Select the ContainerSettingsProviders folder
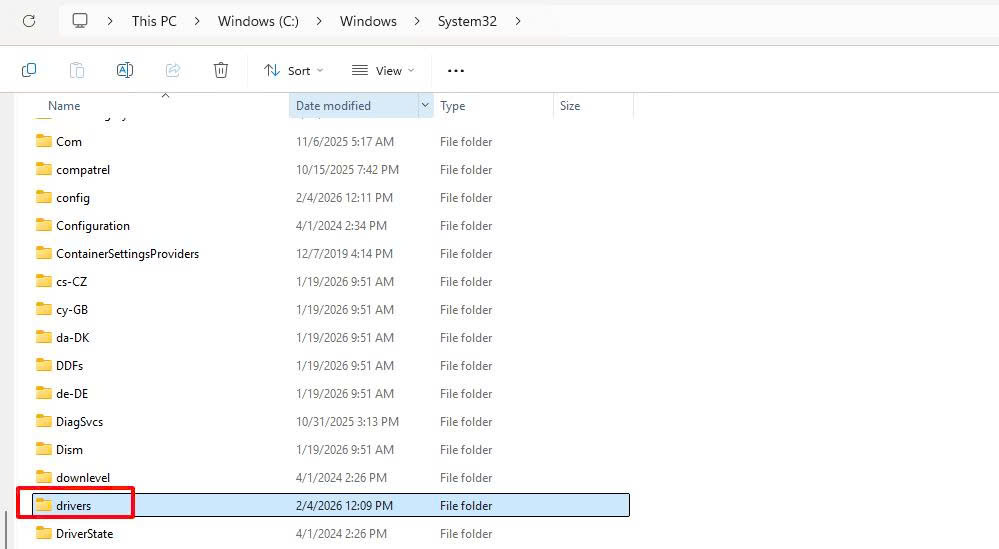Screen dimensions: 999x549 pyautogui.click(x=331, y=253)
